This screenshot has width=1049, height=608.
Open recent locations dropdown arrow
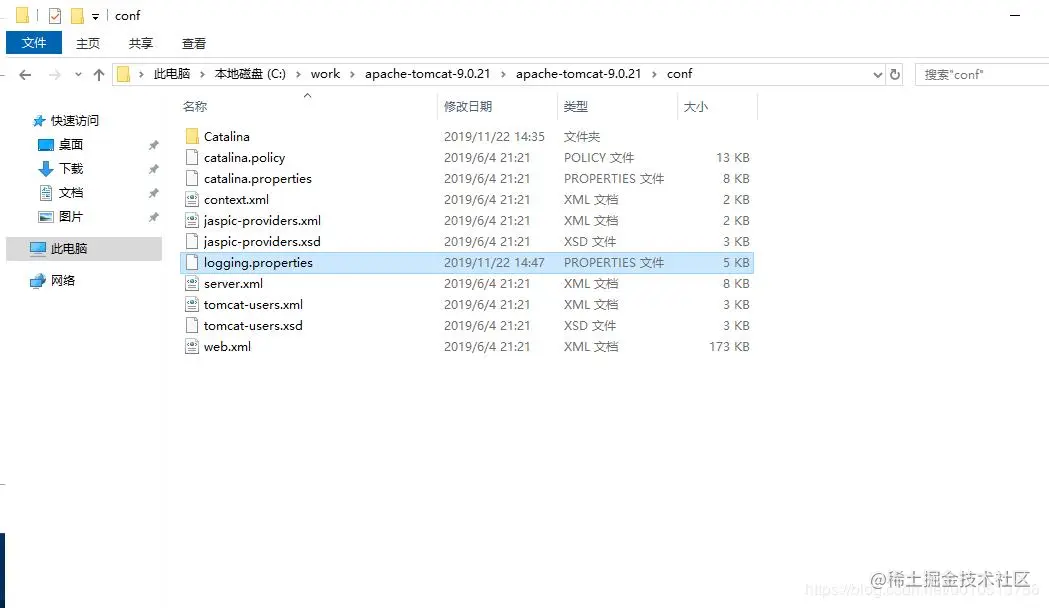(x=78, y=75)
